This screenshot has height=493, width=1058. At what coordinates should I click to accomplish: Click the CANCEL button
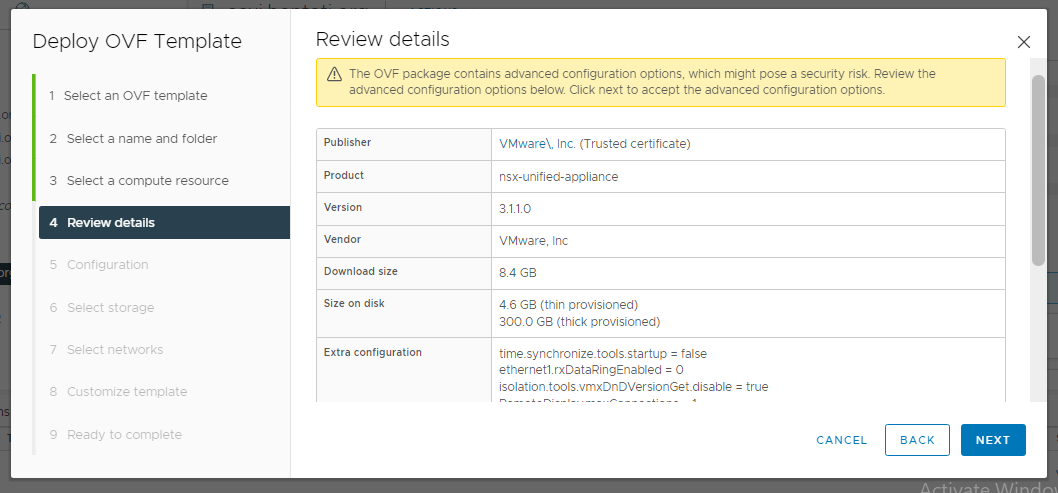(x=841, y=440)
